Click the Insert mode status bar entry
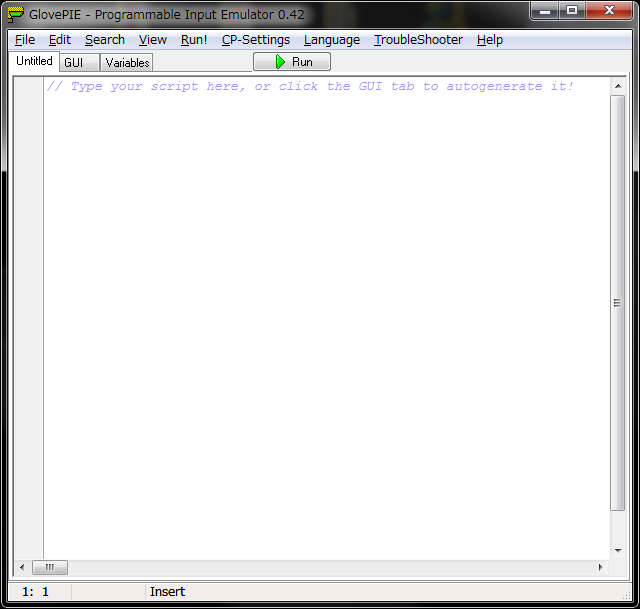Image resolution: width=640 pixels, height=609 pixels. click(167, 591)
